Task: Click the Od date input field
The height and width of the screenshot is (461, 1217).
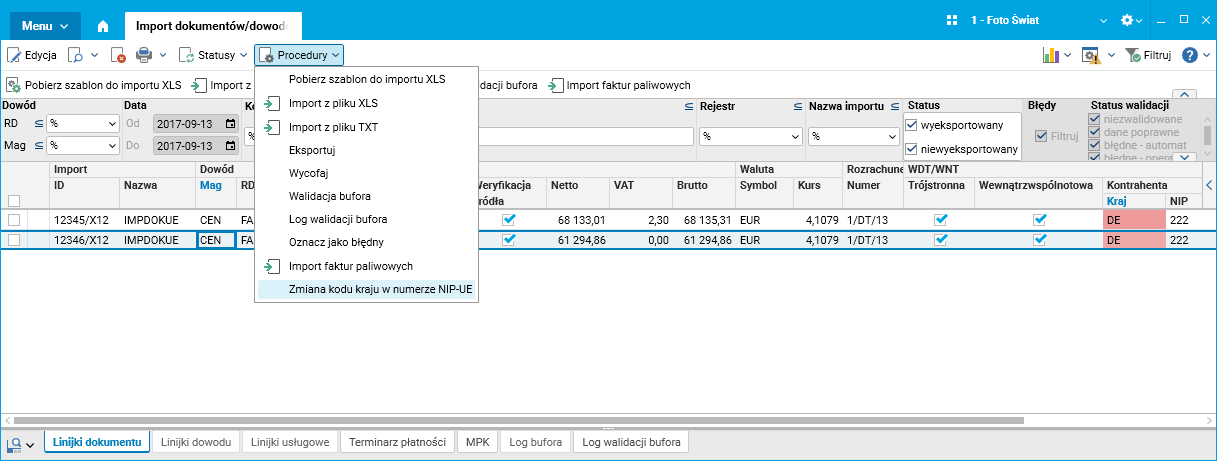Action: [196, 124]
